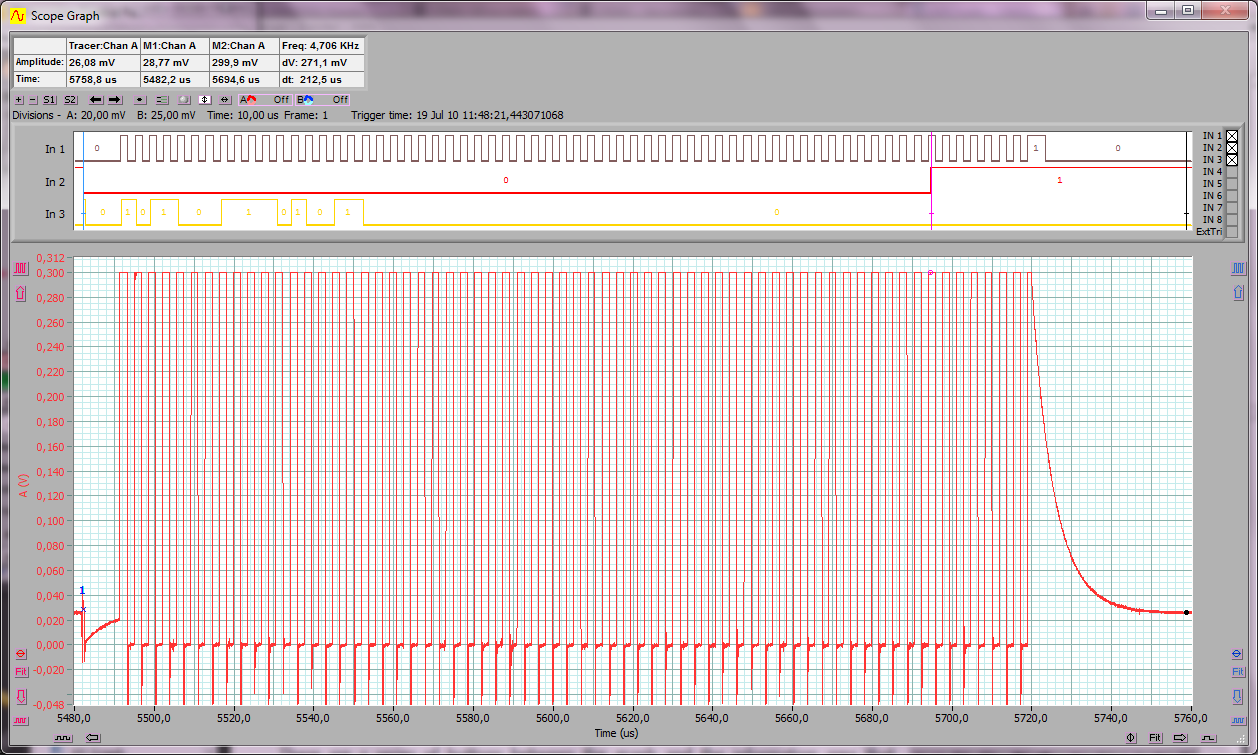Screen dimensions: 1258x755
Task: Click right axis shift-down arrow icon
Action: pyautogui.click(x=1239, y=696)
